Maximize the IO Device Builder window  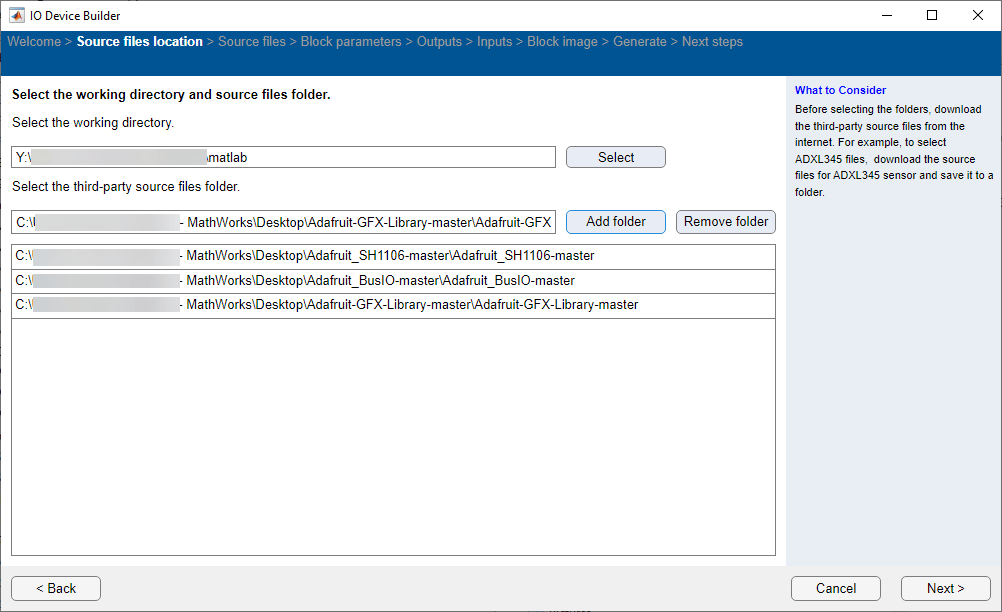(932, 15)
